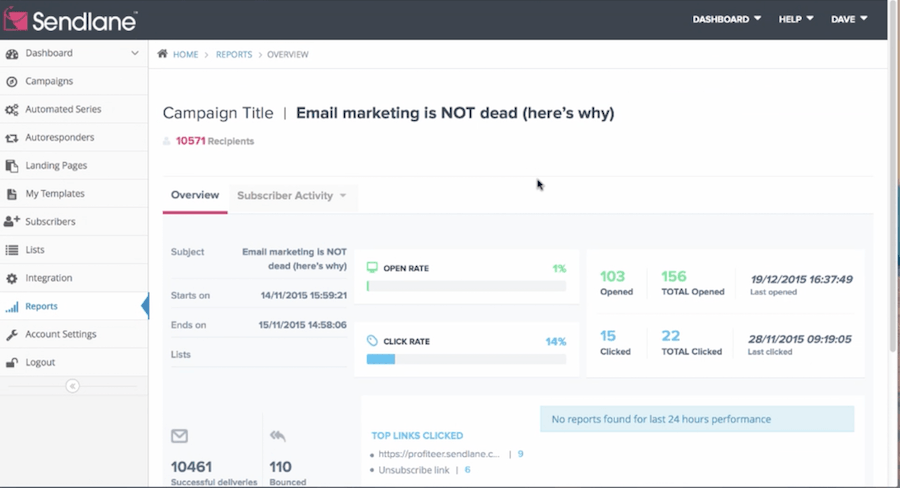Click the 6 count next to Unsubscribe link

467,470
